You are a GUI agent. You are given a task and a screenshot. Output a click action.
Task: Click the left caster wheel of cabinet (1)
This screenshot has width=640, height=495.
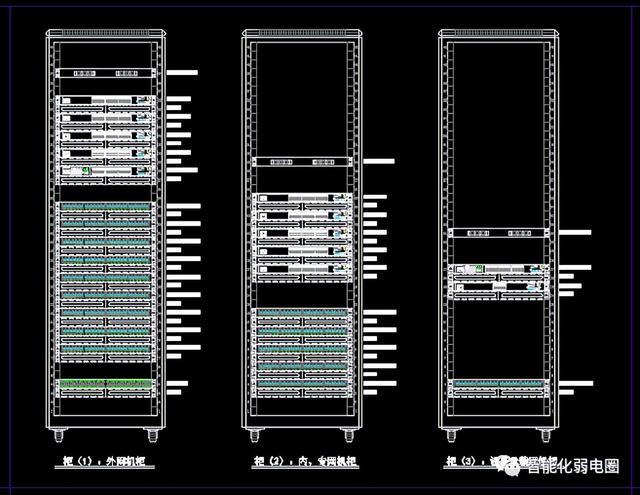[x=59, y=435]
